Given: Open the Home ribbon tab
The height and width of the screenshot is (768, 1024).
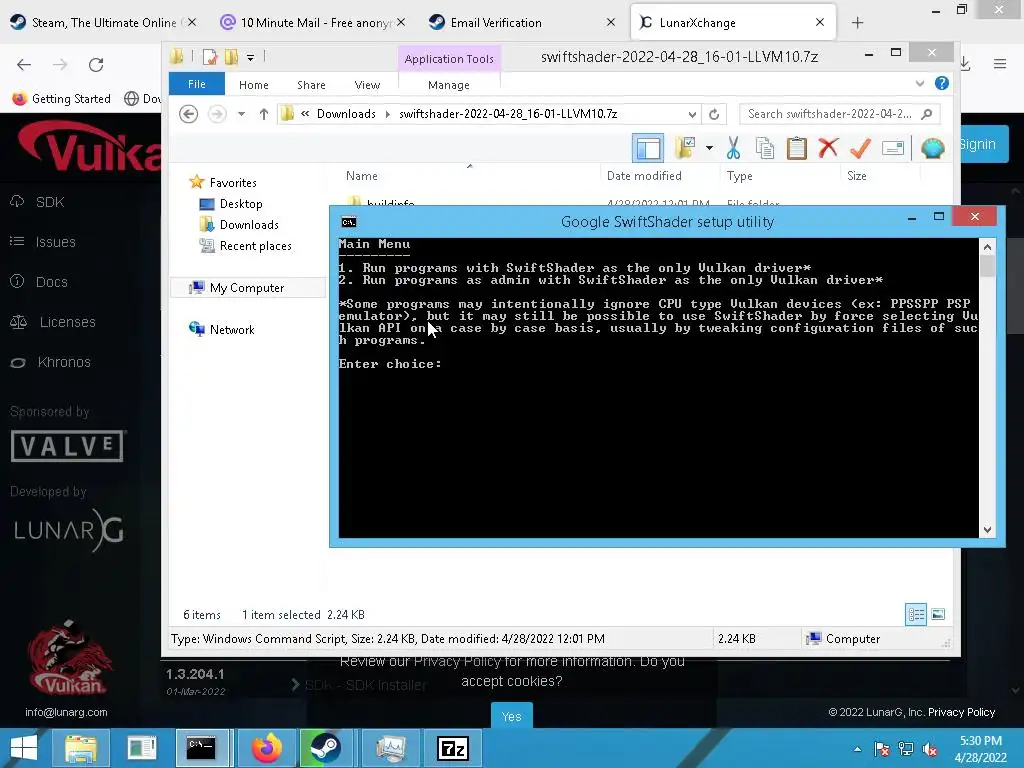Looking at the screenshot, I should click(x=253, y=85).
